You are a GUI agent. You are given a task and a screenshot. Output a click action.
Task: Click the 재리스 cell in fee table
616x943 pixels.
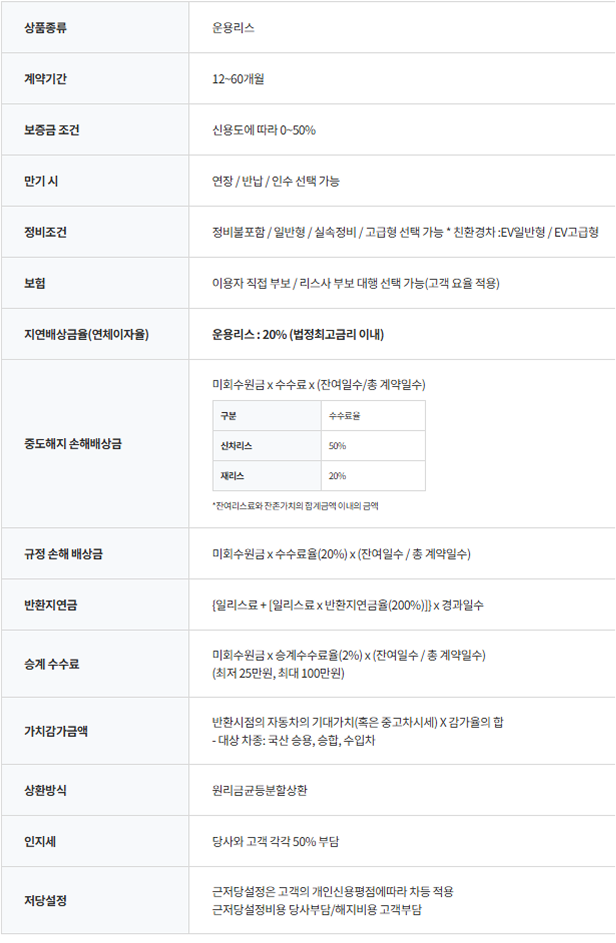[235, 476]
